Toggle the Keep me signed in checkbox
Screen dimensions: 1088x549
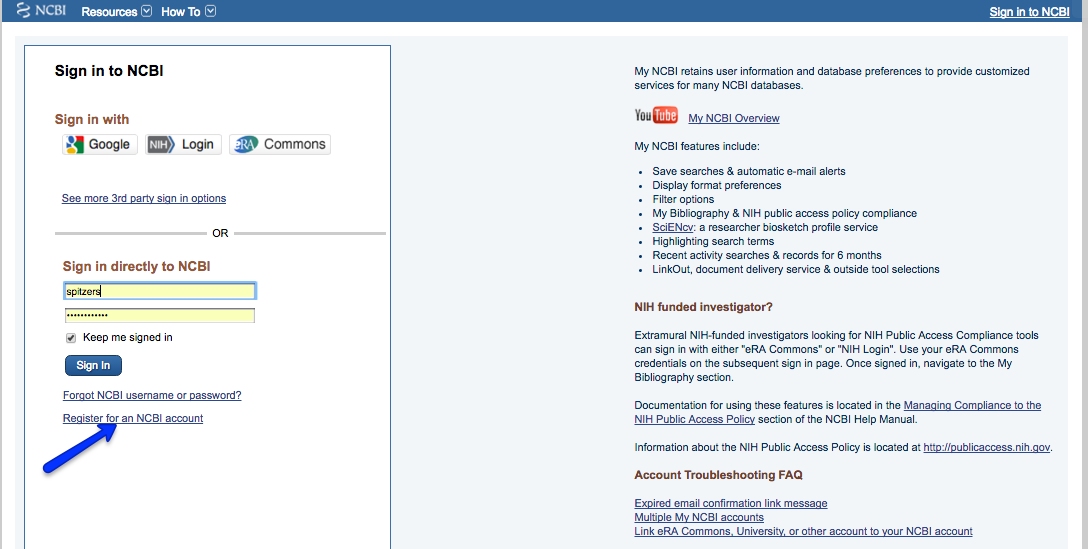(71, 338)
